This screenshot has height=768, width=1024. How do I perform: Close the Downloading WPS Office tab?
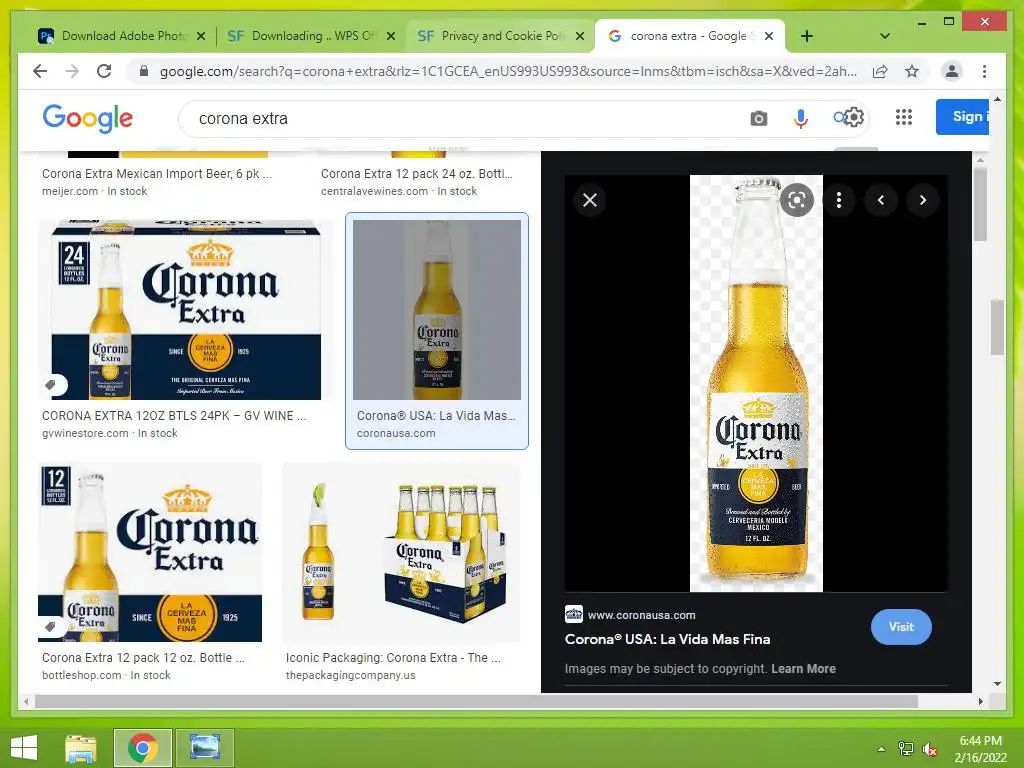pyautogui.click(x=391, y=36)
